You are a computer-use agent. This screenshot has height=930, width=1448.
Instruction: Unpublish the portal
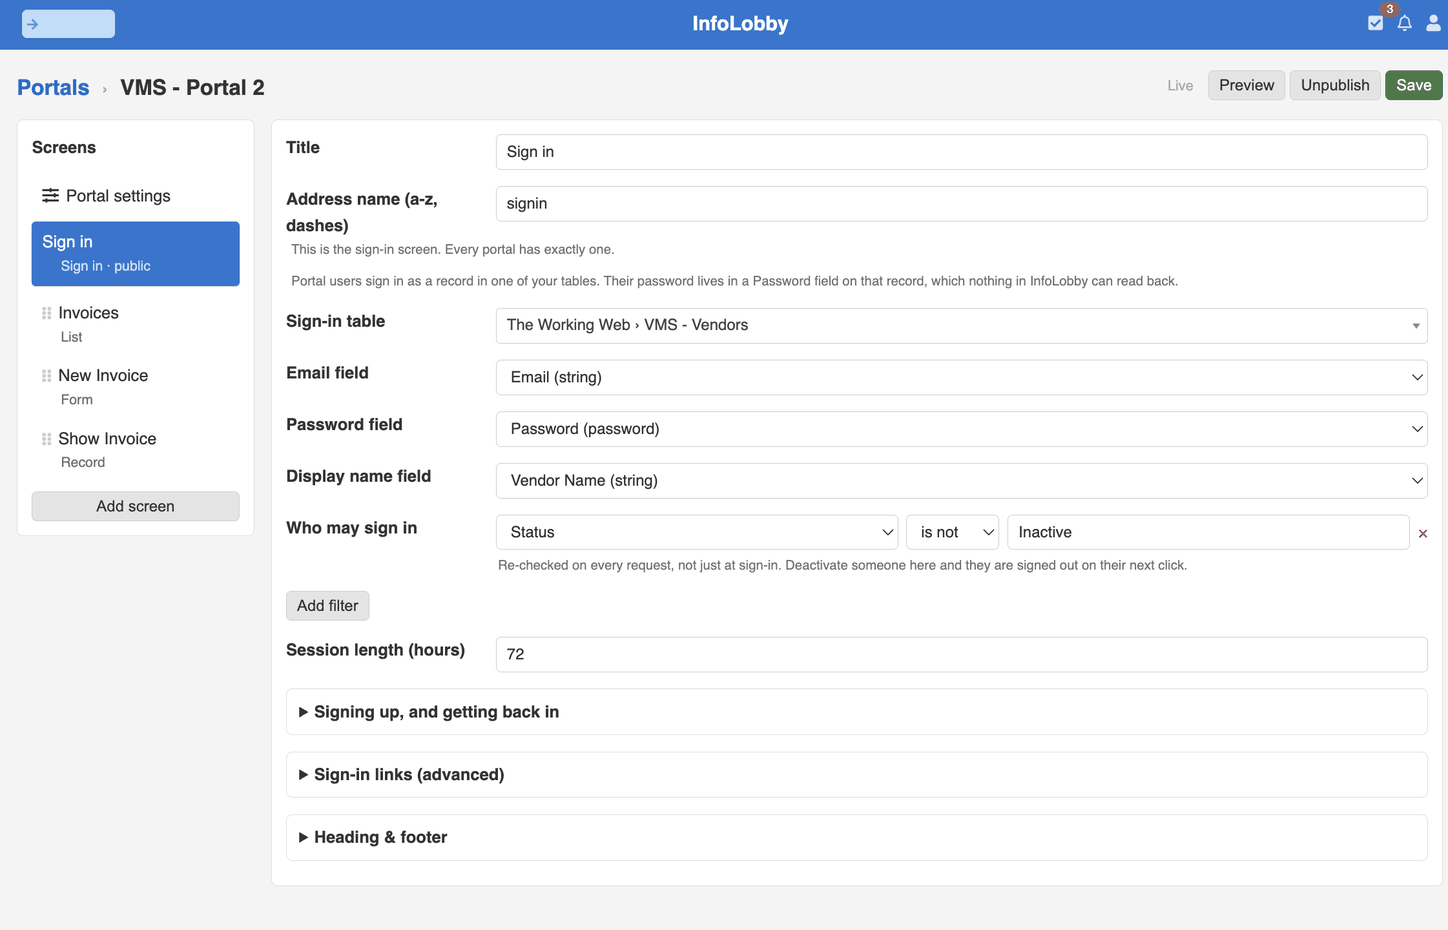[1335, 85]
